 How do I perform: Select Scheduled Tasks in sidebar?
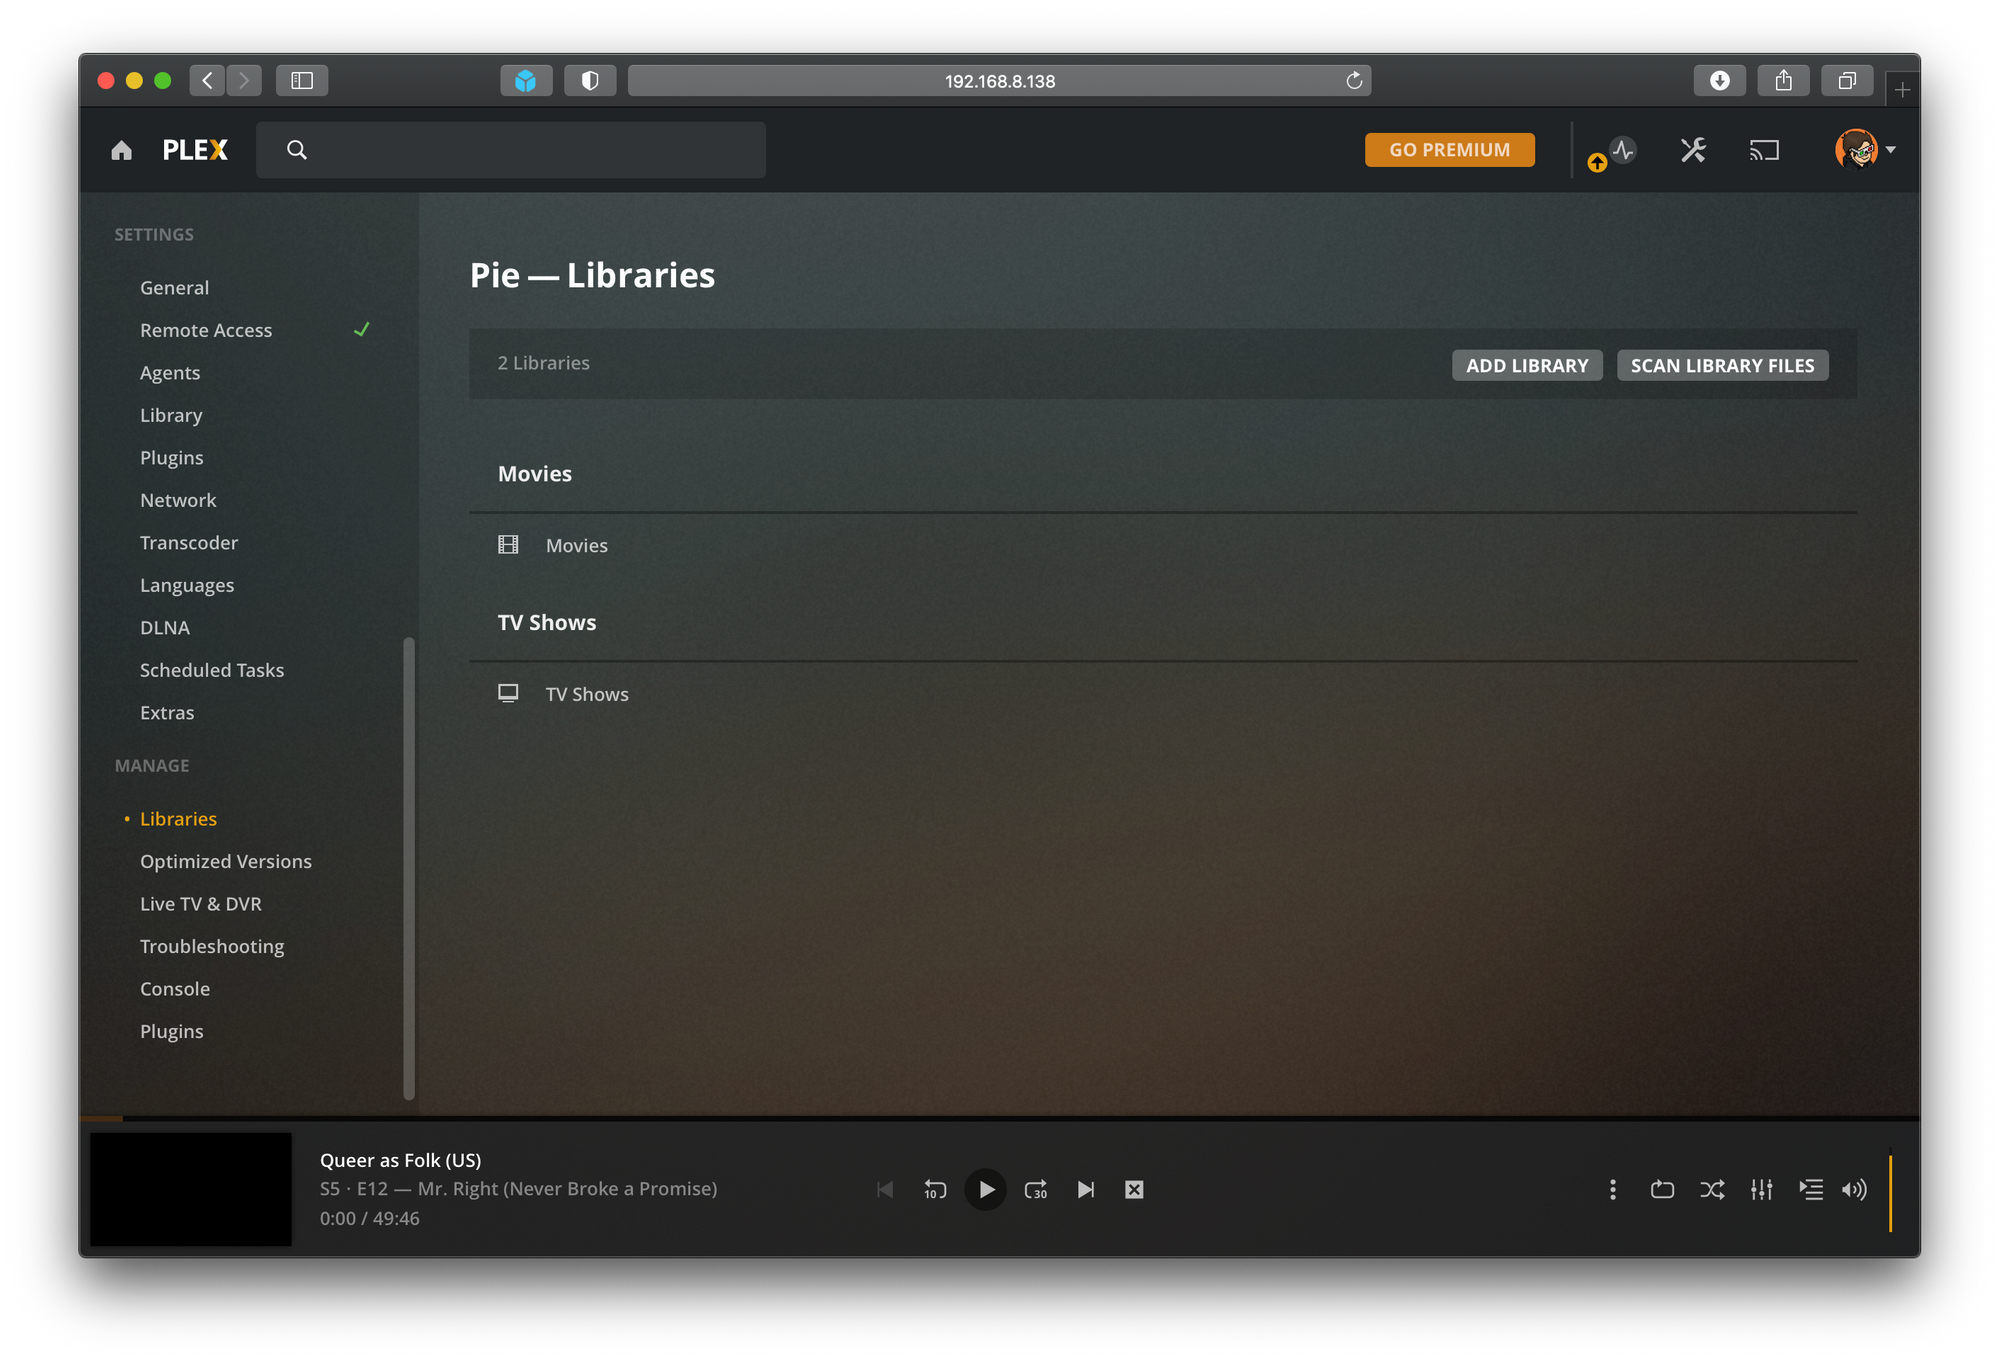pos(212,670)
